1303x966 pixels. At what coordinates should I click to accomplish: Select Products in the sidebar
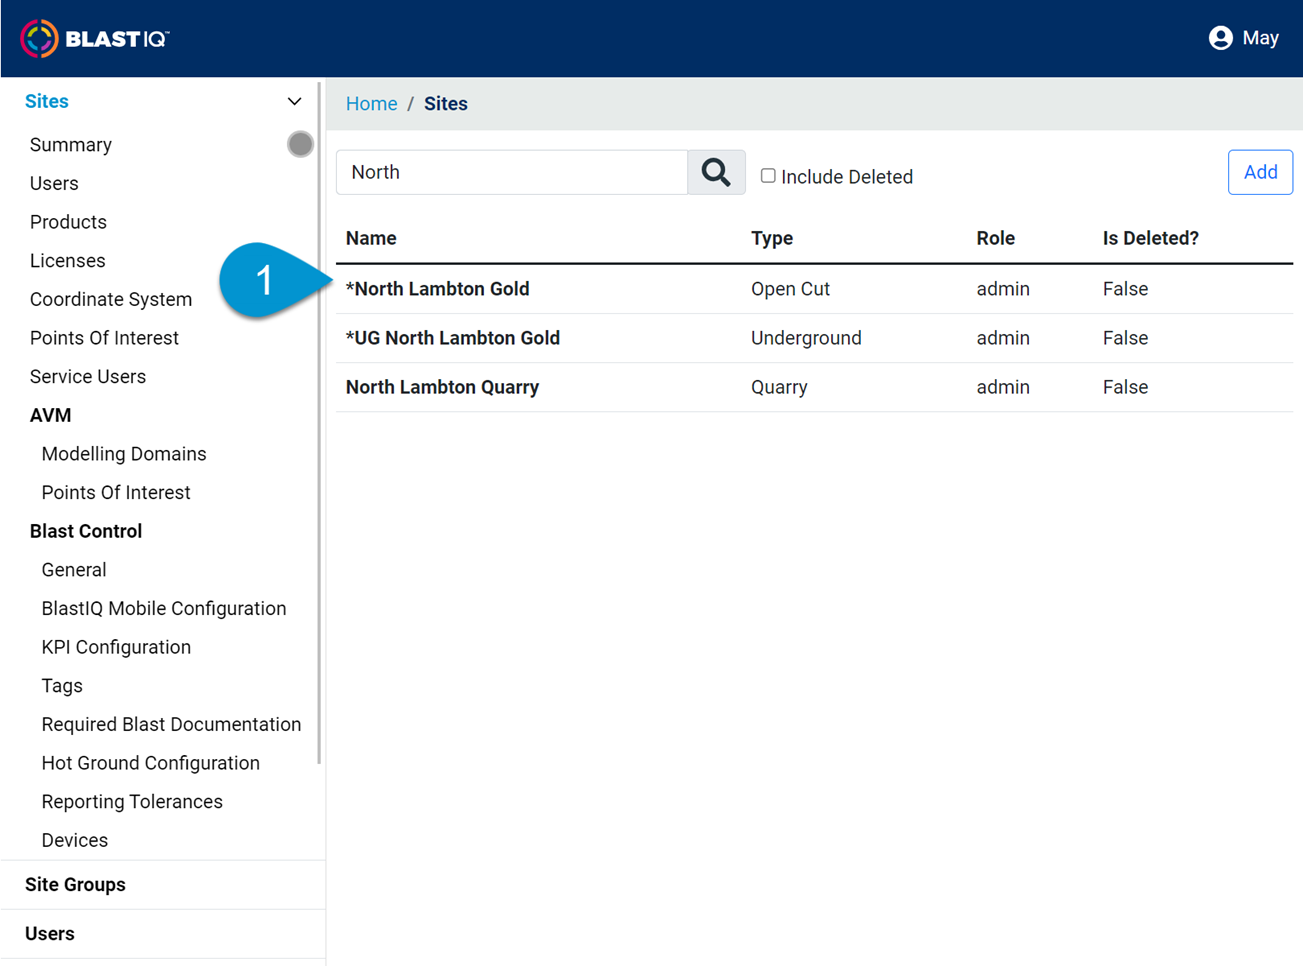(x=68, y=222)
